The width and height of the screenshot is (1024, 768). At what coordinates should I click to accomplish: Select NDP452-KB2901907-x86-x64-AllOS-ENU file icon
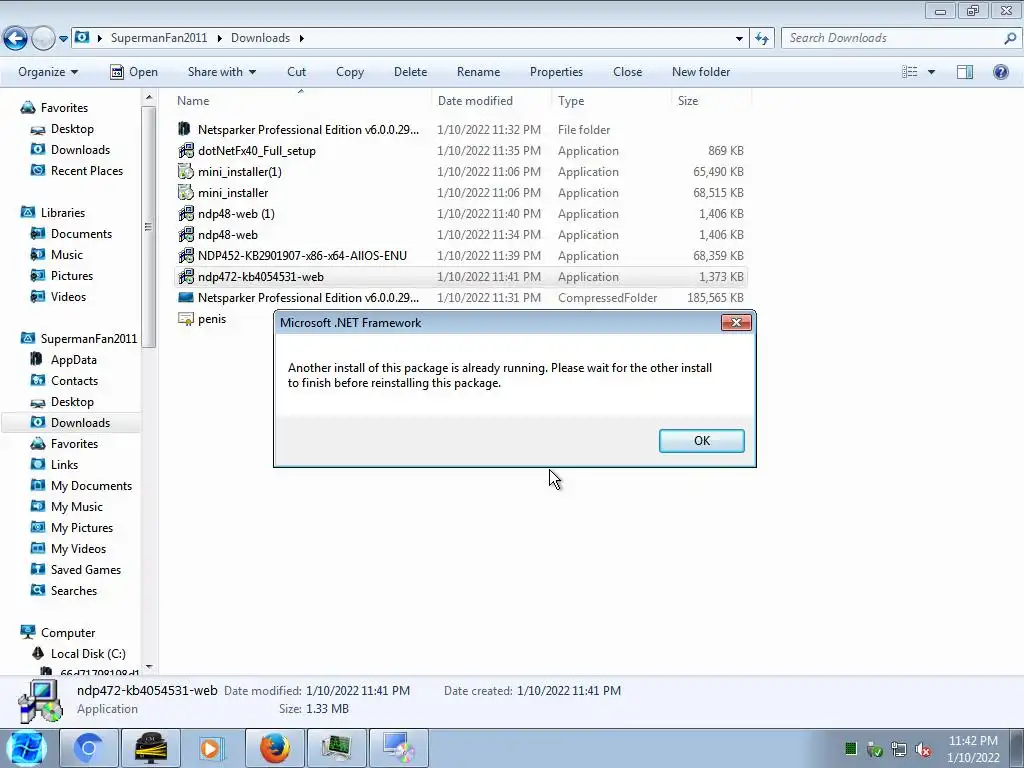tap(186, 255)
